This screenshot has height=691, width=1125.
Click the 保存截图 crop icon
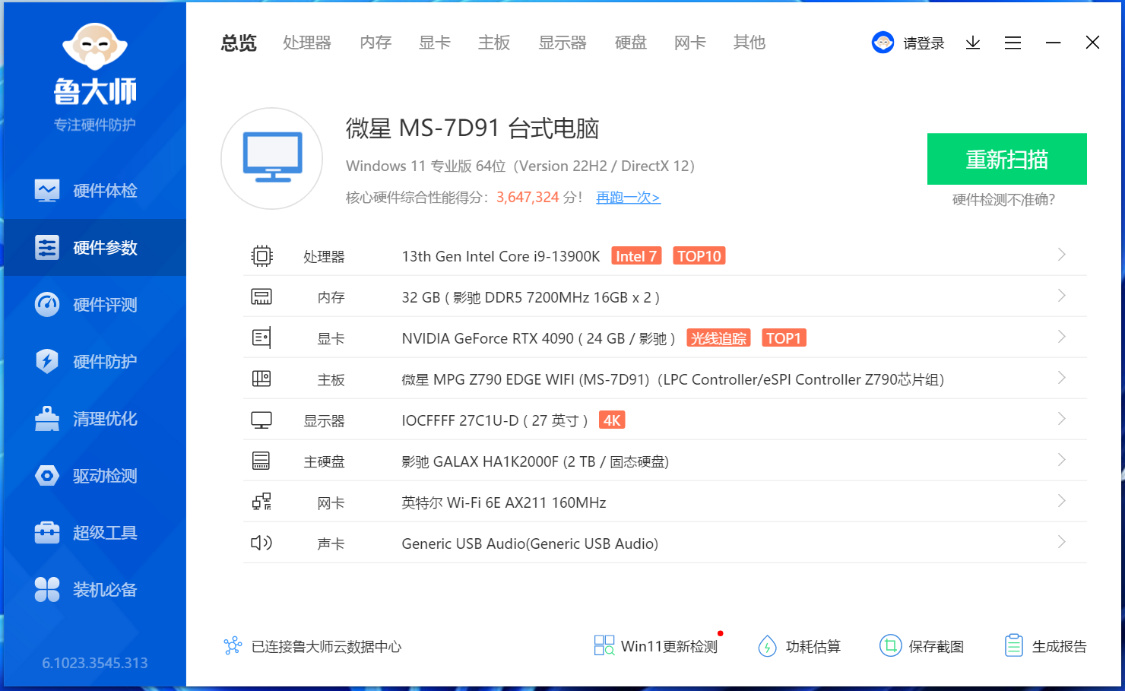(890, 645)
